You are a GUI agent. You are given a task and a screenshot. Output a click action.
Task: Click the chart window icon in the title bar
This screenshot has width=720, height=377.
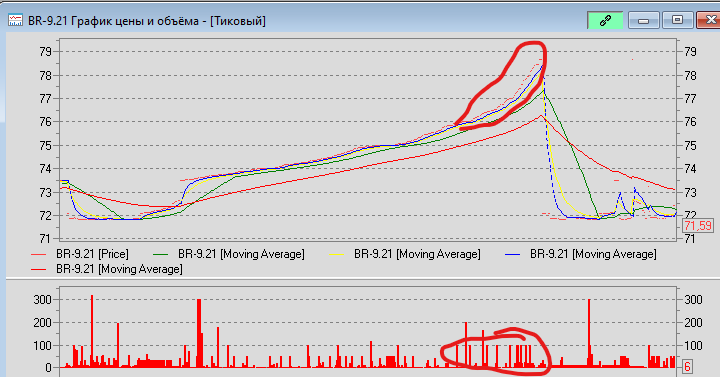pos(15,21)
